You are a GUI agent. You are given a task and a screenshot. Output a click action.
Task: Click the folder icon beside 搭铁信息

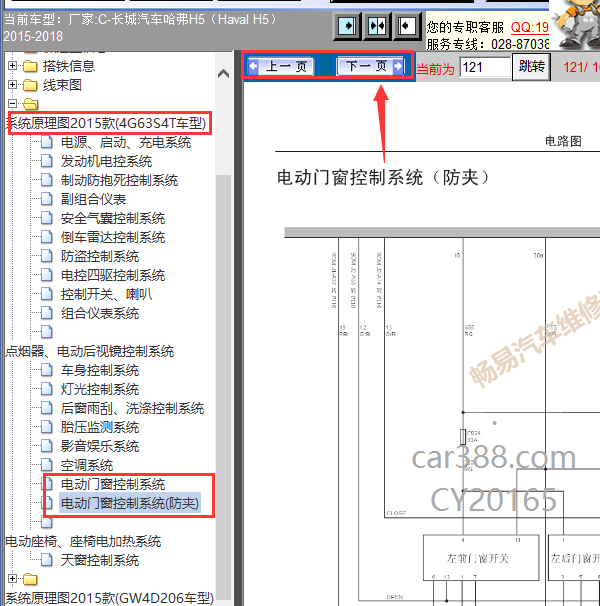[30, 66]
